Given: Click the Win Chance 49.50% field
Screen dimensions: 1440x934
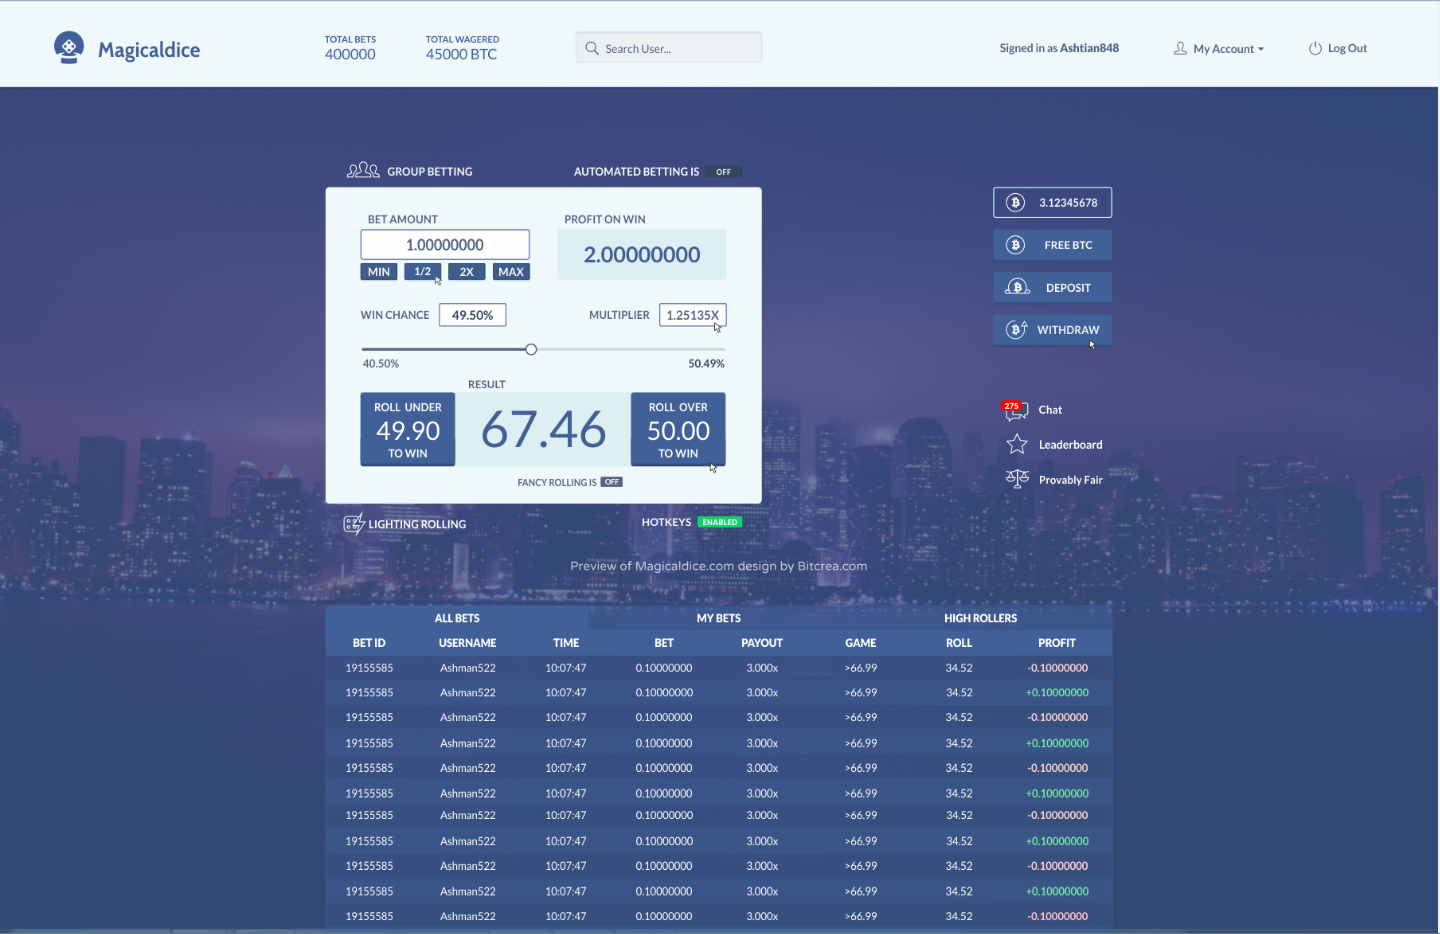Looking at the screenshot, I should click(x=472, y=315).
